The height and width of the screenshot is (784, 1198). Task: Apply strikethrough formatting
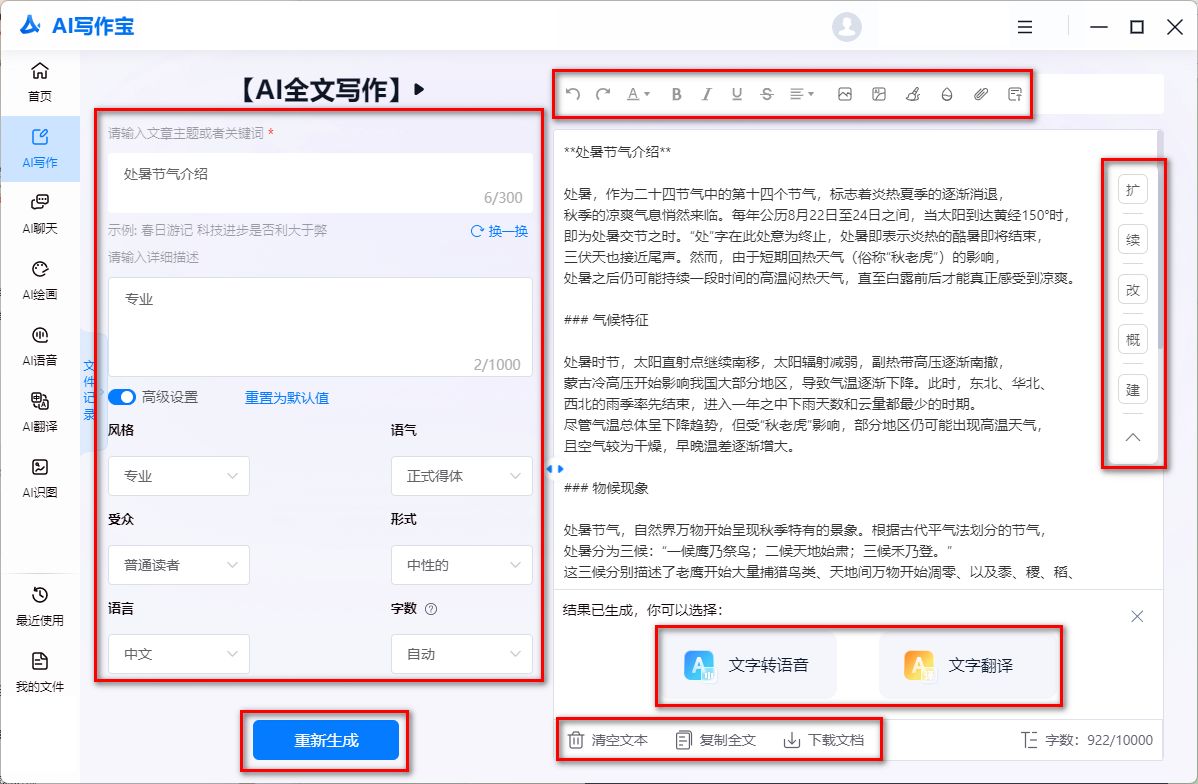[767, 94]
